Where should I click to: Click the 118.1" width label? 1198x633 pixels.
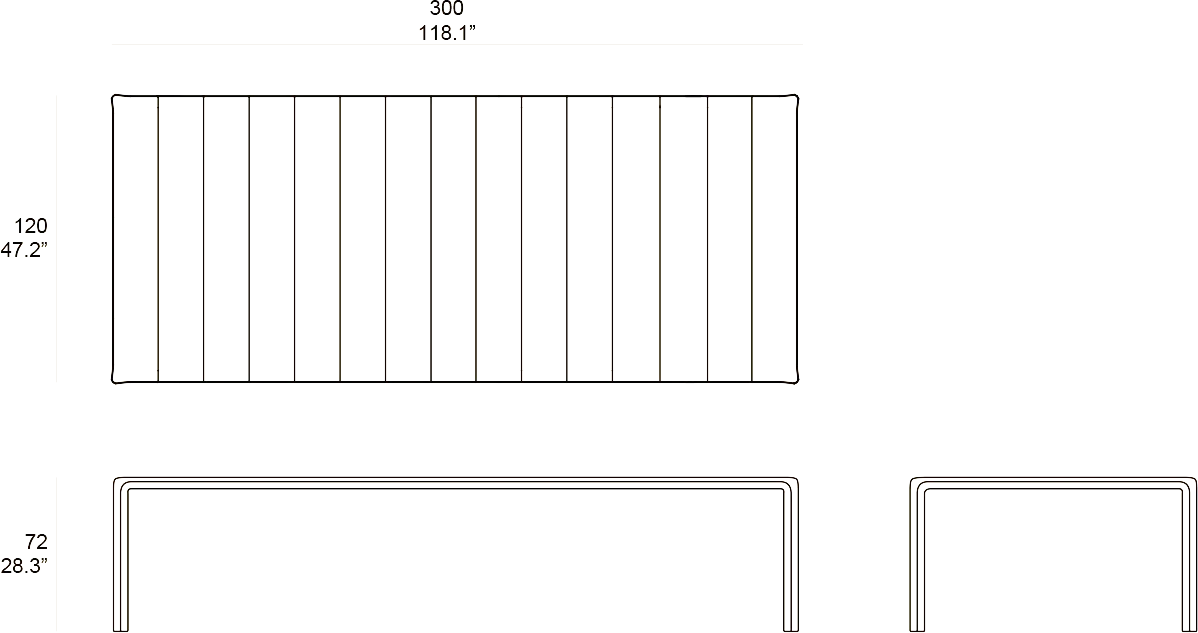448,34
